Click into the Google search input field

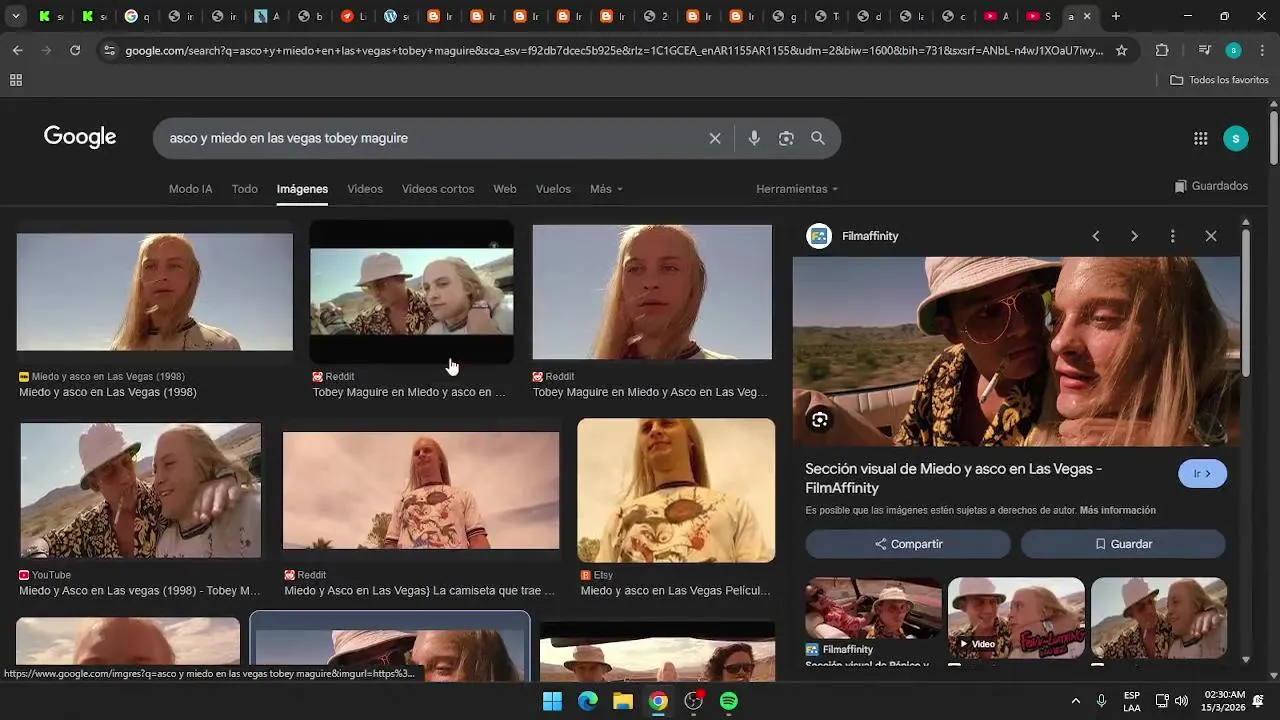430,138
